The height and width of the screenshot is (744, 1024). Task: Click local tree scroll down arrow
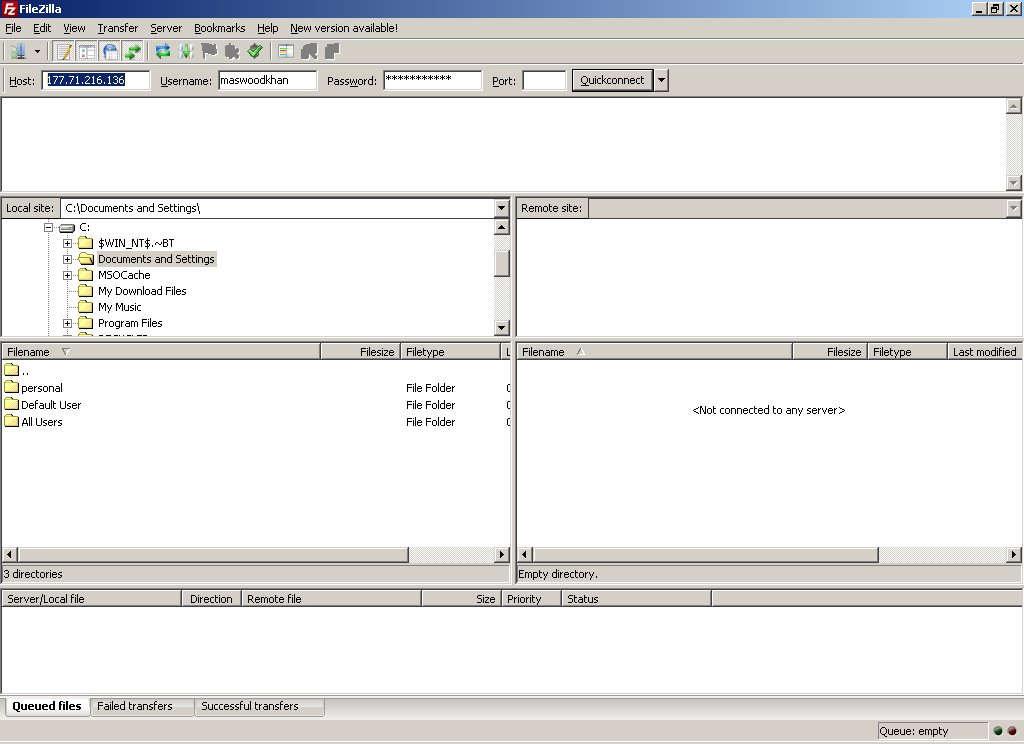click(x=501, y=328)
